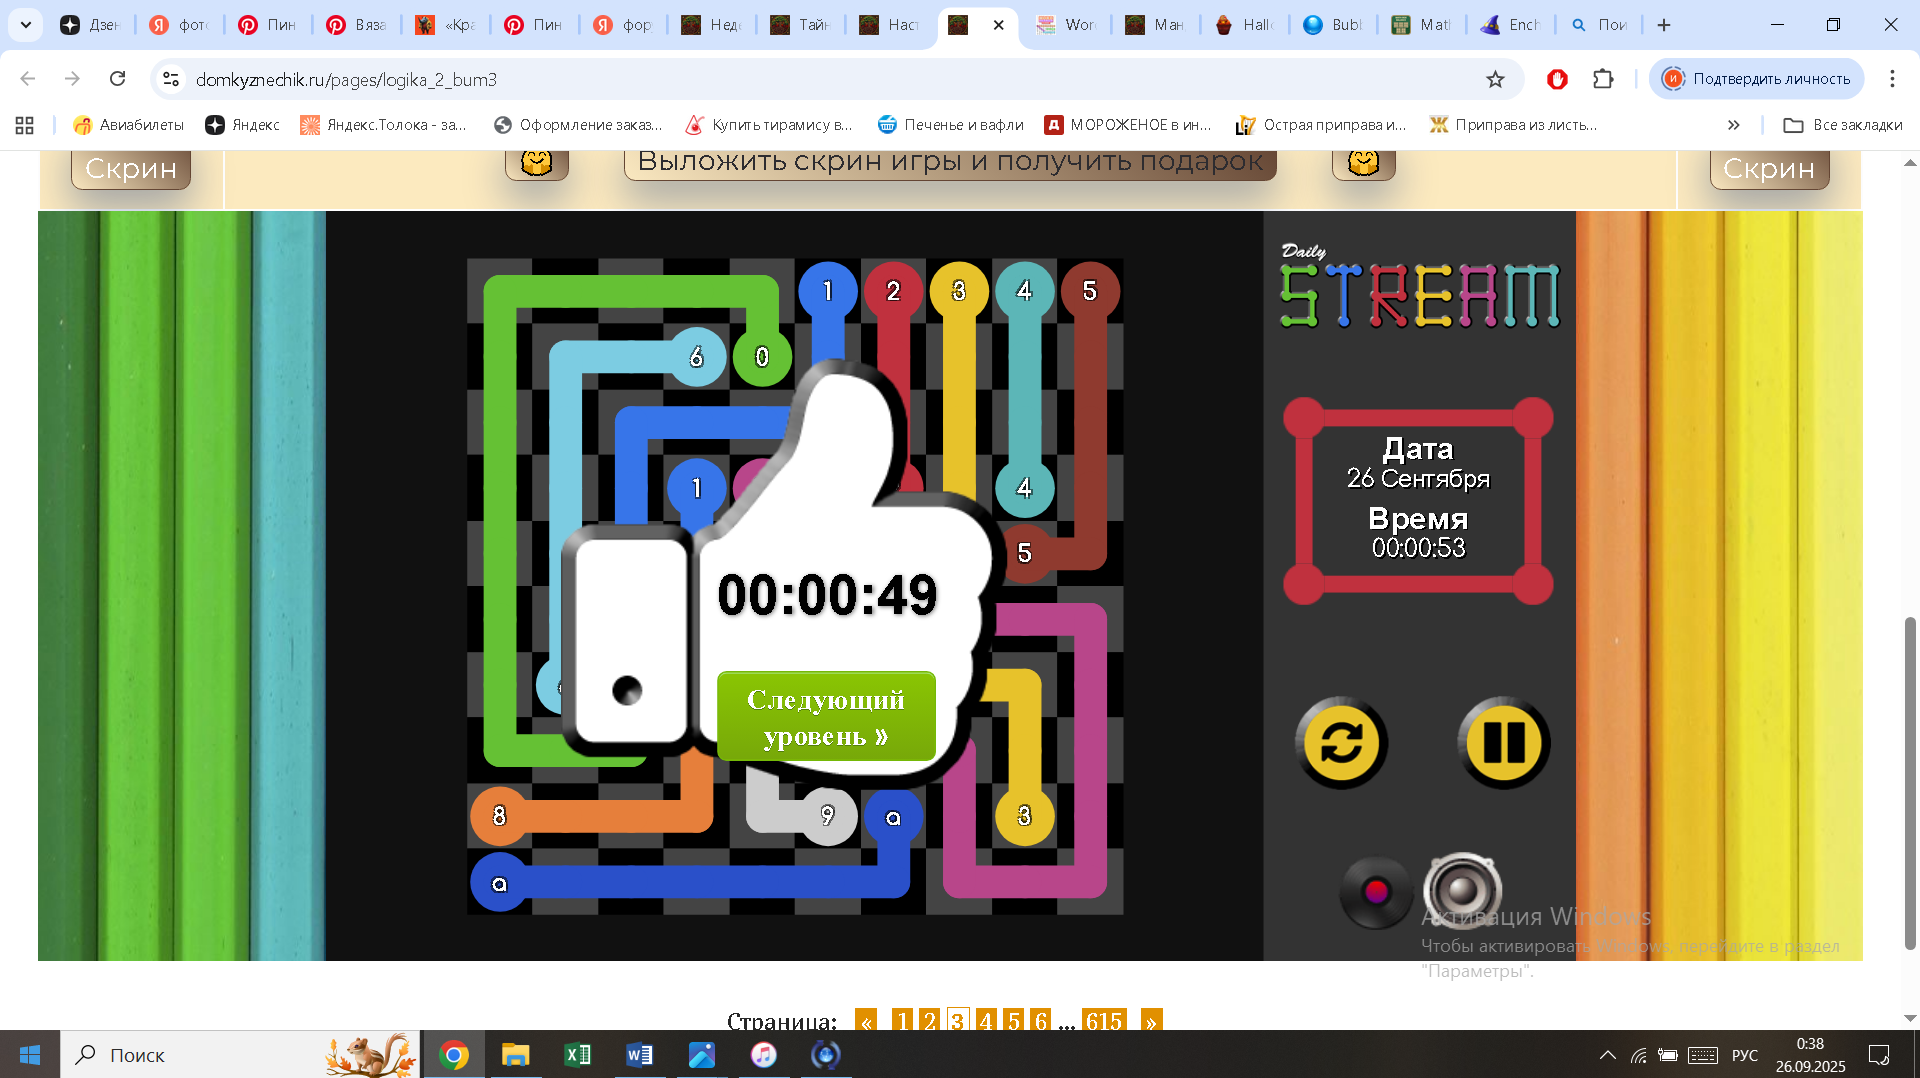Open the Яндекс bookmark
The width and height of the screenshot is (1920, 1078).
click(242, 125)
